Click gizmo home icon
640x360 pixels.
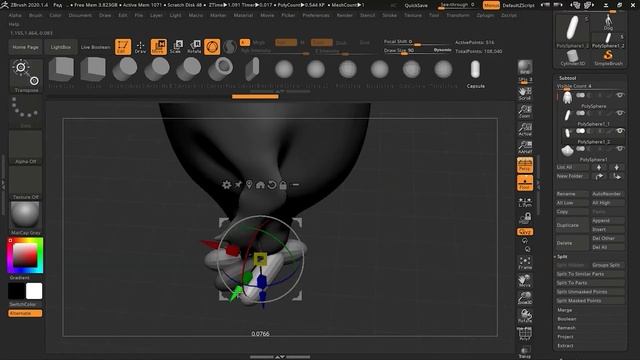coord(260,185)
